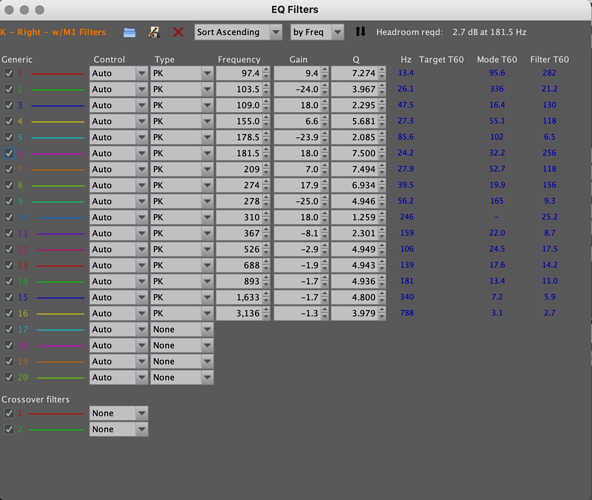Click the red X delete filters icon

click(178, 32)
